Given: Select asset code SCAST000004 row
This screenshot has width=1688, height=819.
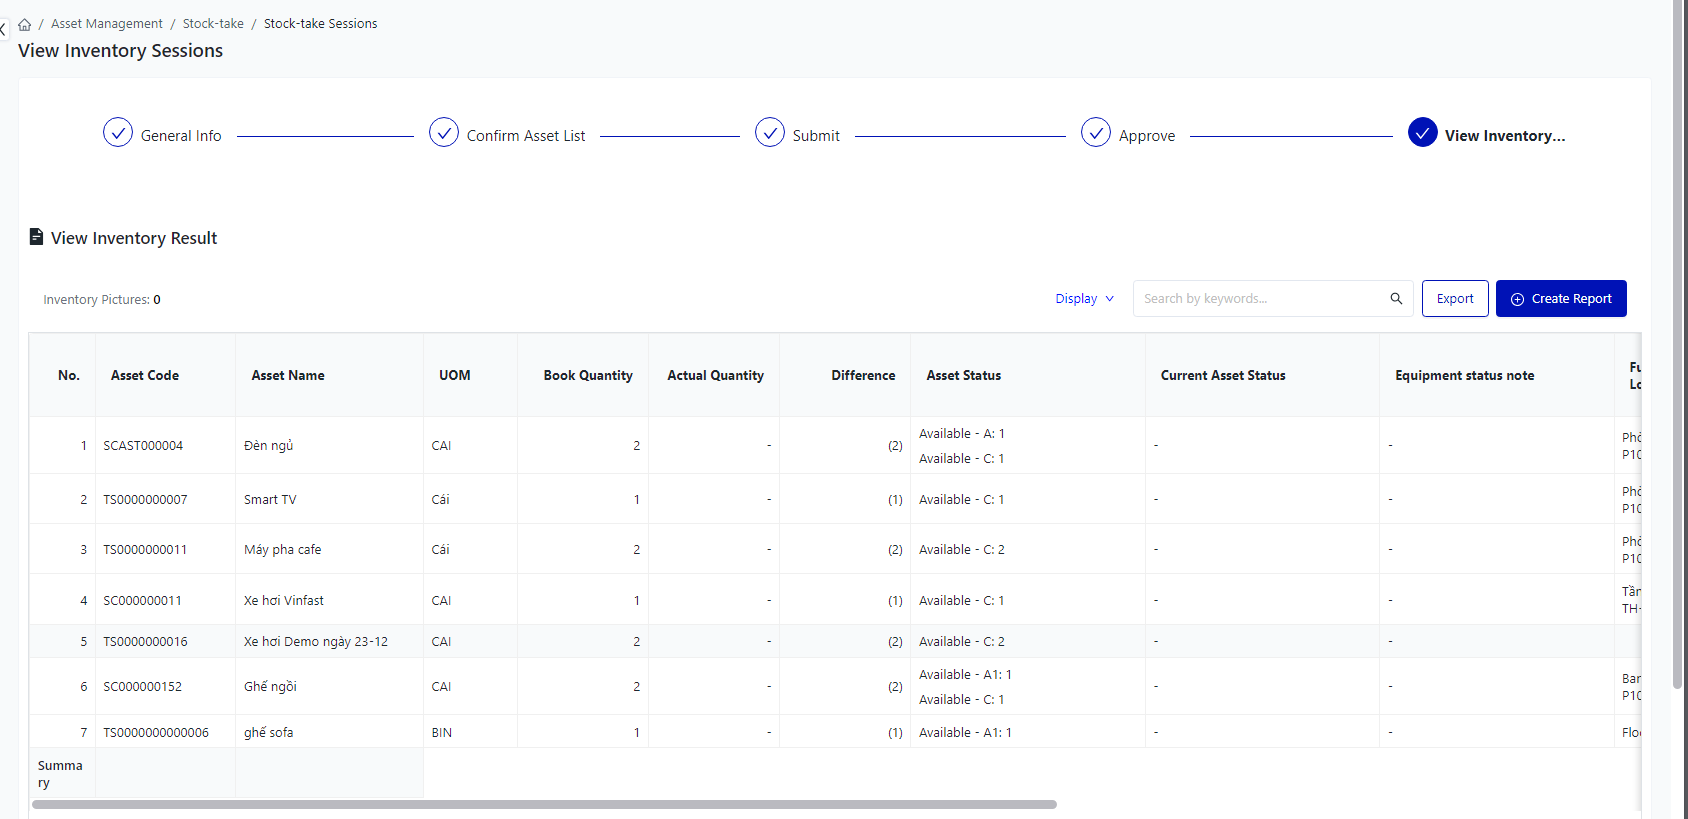Looking at the screenshot, I should click(x=143, y=446).
